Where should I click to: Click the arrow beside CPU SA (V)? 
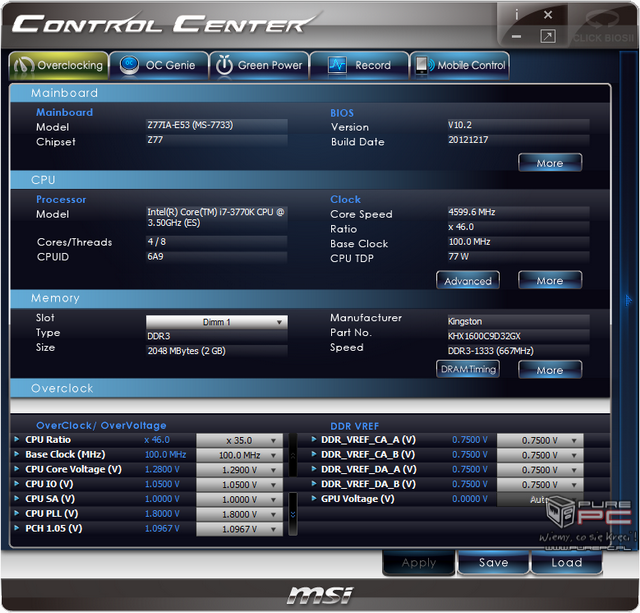coord(17,498)
